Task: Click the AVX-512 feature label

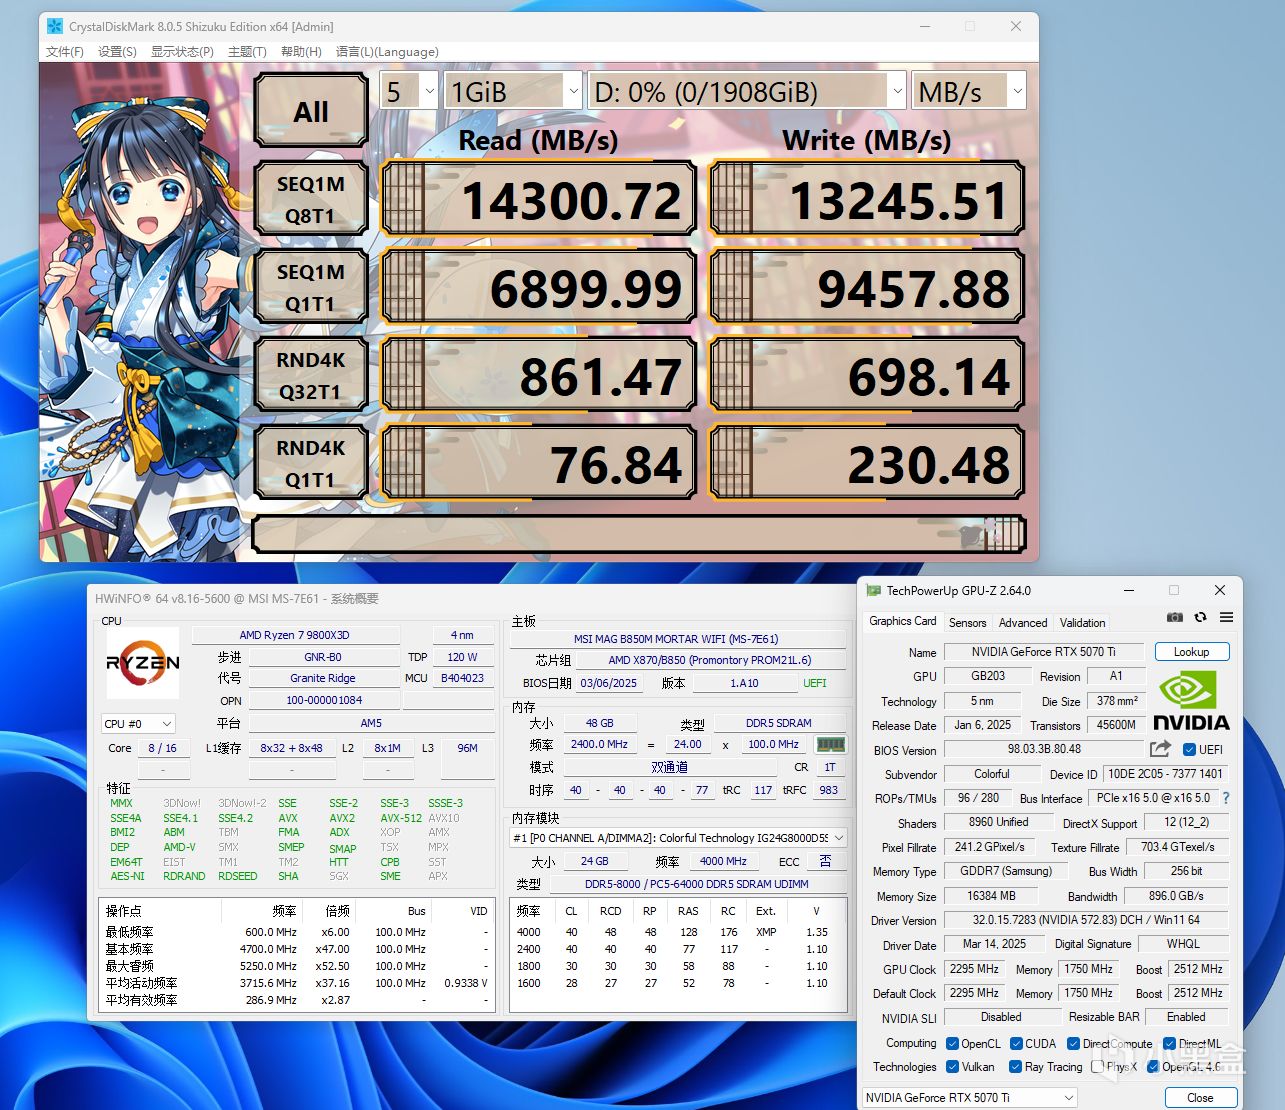Action: coord(401,818)
